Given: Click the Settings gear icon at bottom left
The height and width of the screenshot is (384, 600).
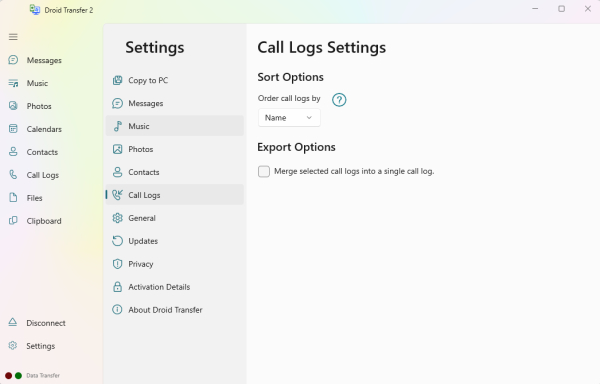Looking at the screenshot, I should [x=13, y=345].
